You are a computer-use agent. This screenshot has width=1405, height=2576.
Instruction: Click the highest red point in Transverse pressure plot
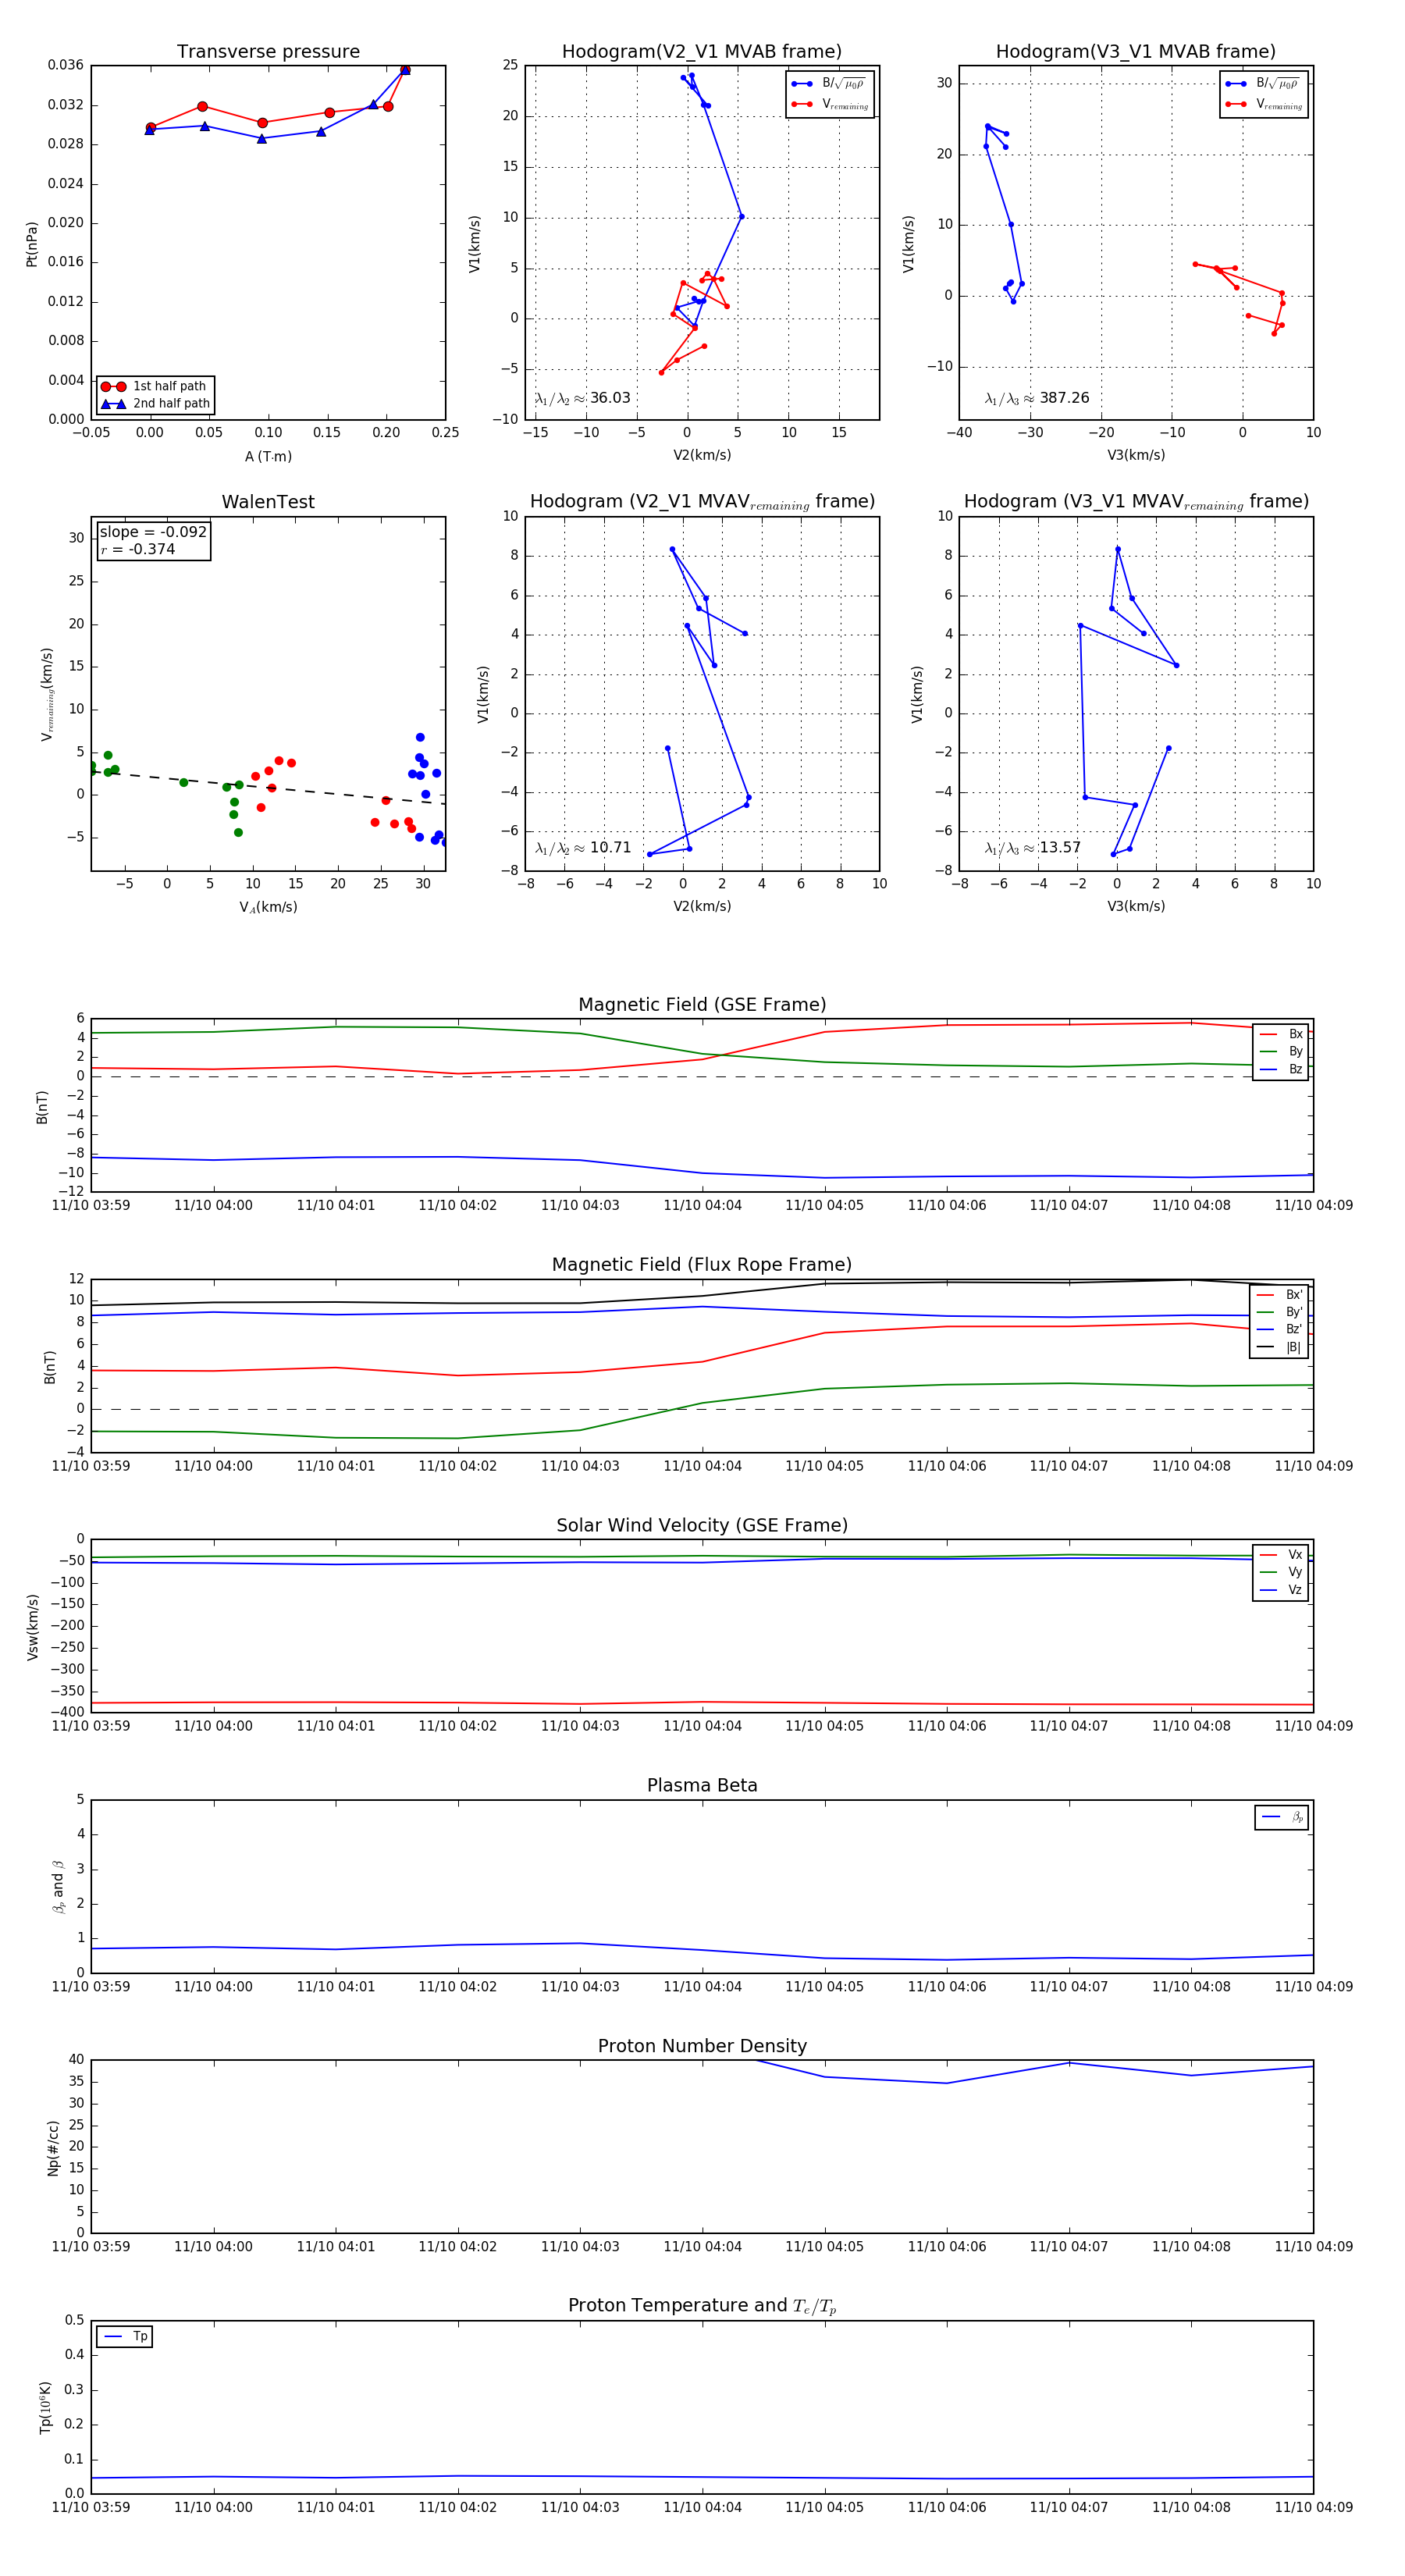pyautogui.click(x=405, y=70)
